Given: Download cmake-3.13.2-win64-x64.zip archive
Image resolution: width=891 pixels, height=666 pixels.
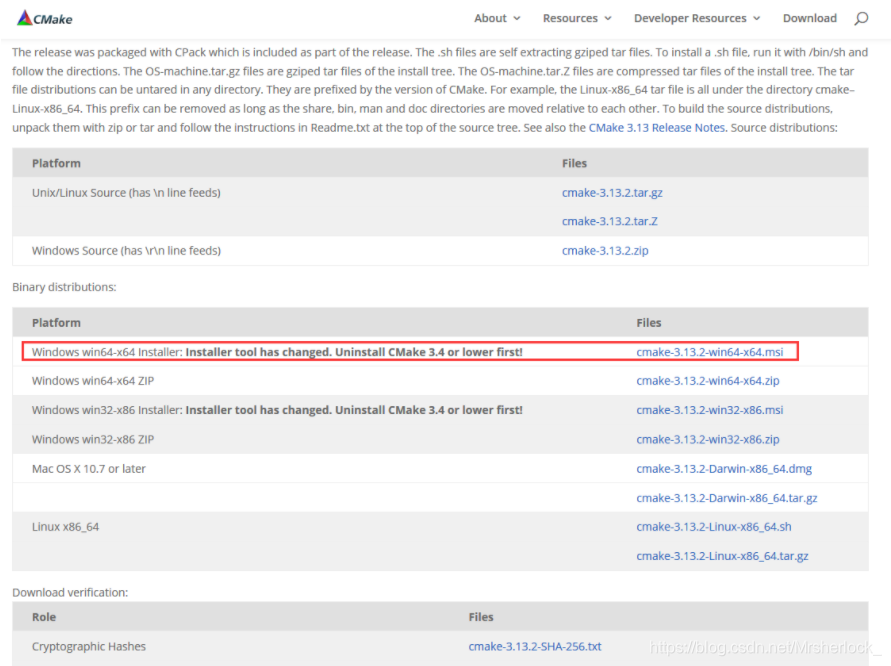Looking at the screenshot, I should click(x=707, y=381).
